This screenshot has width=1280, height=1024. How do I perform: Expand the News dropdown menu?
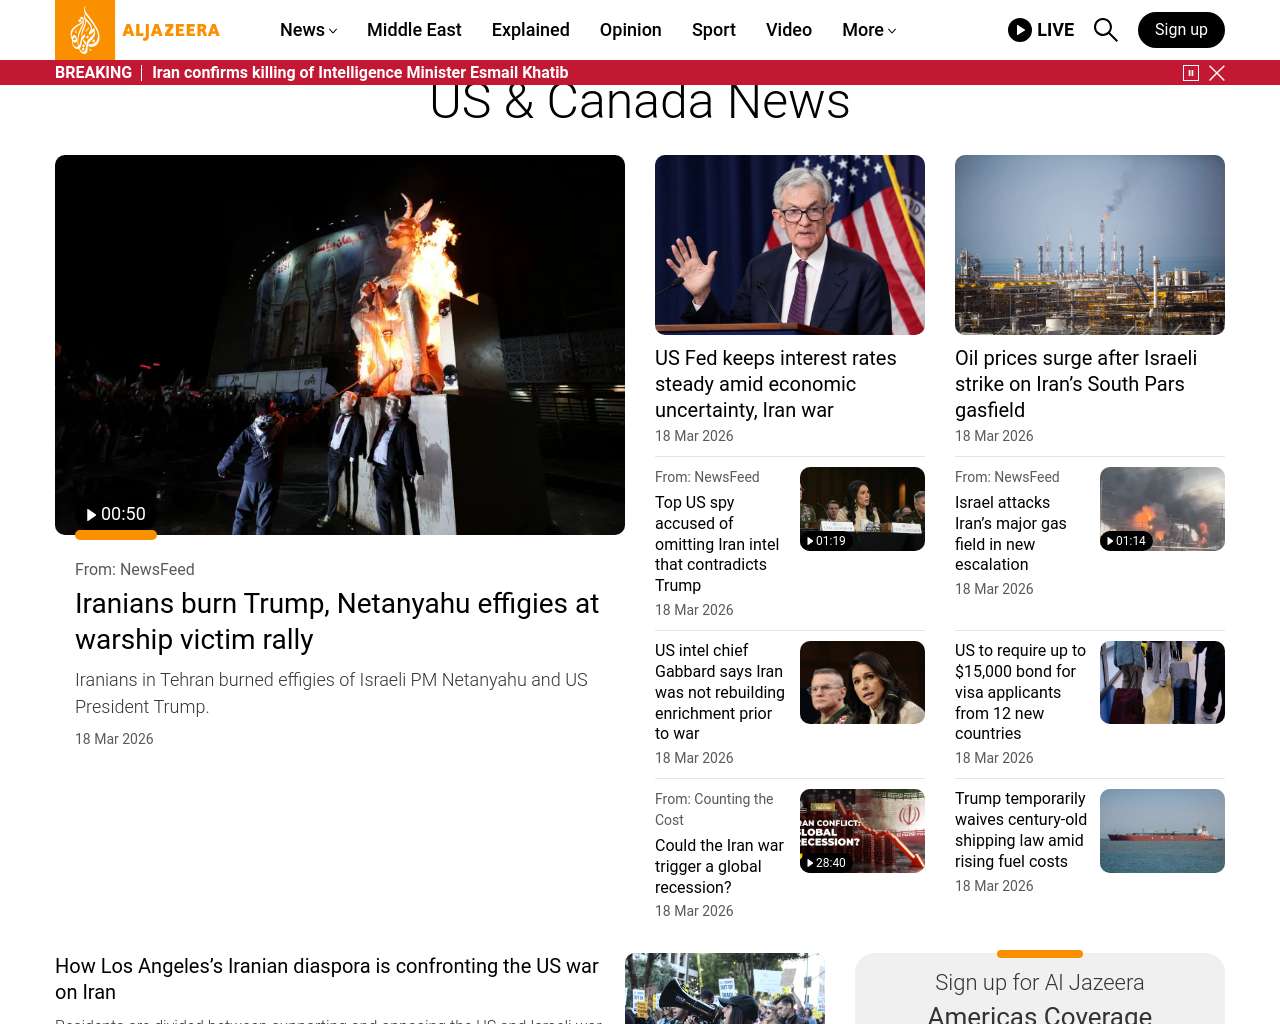tap(309, 30)
